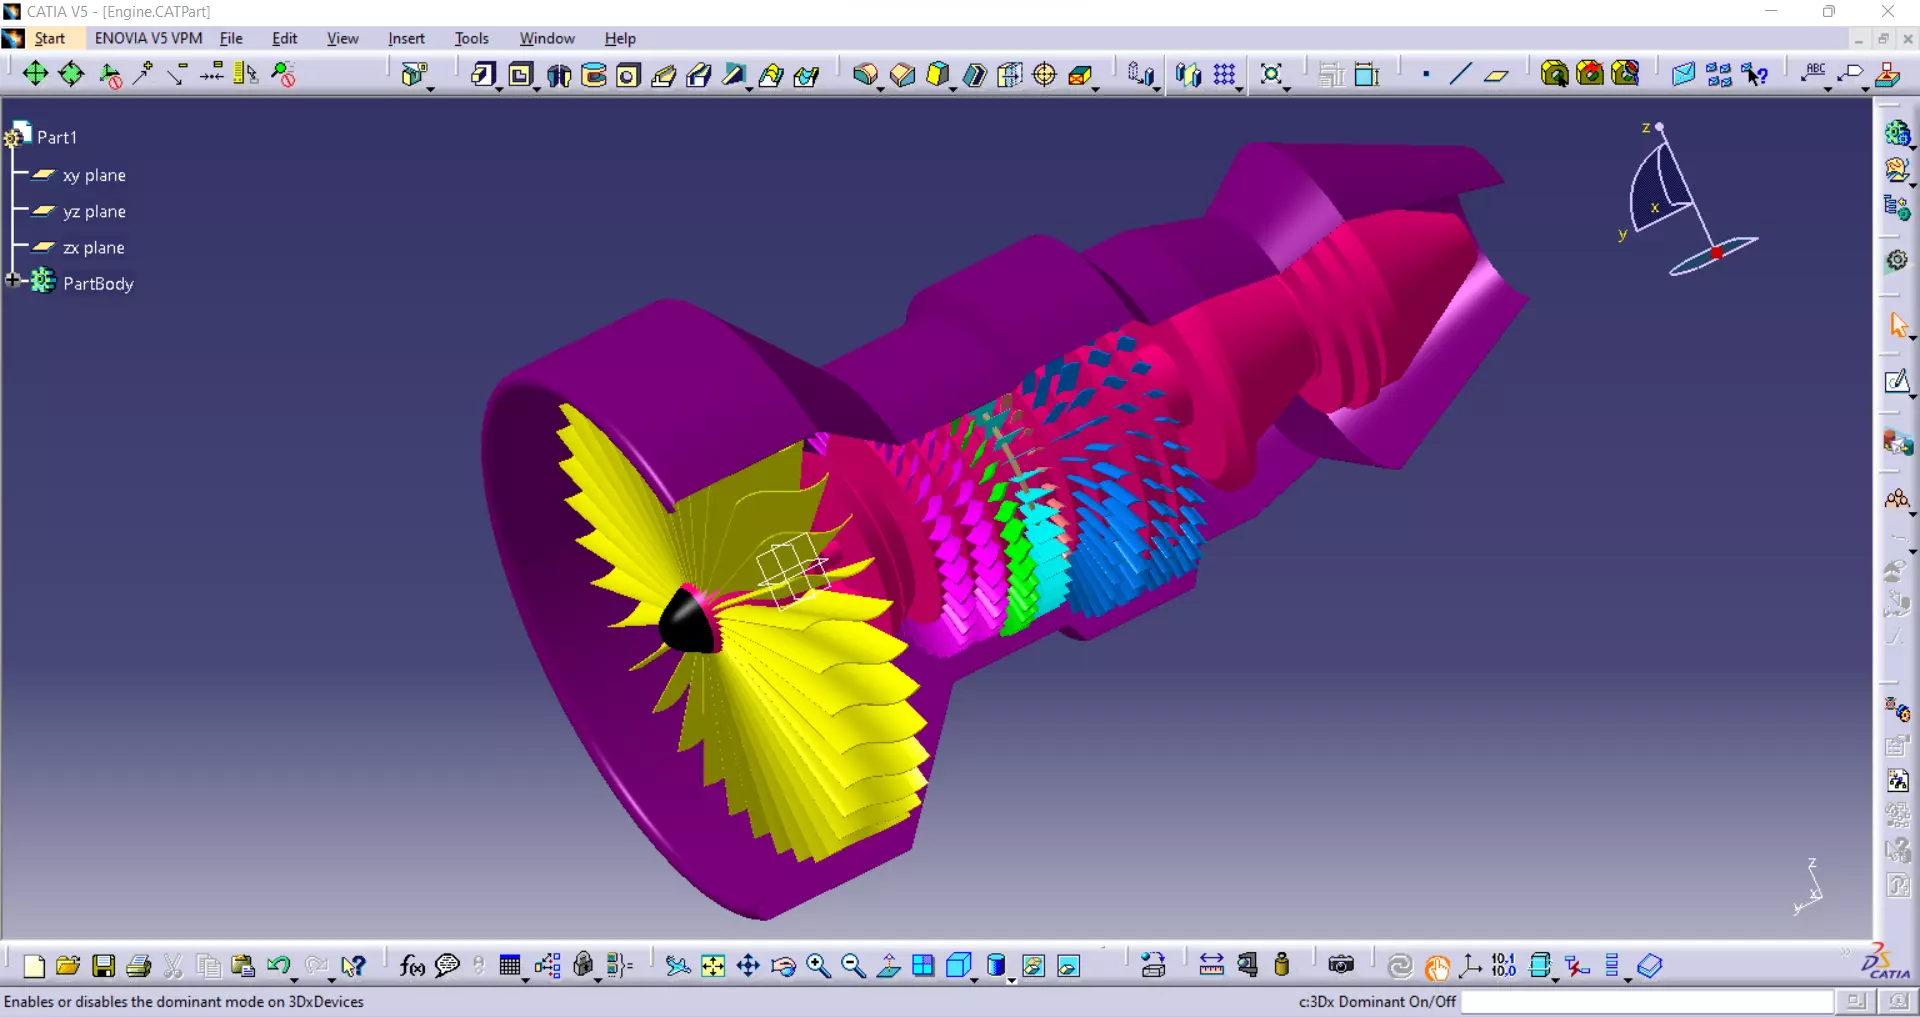
Task: Open the Tools menu
Action: coord(471,38)
